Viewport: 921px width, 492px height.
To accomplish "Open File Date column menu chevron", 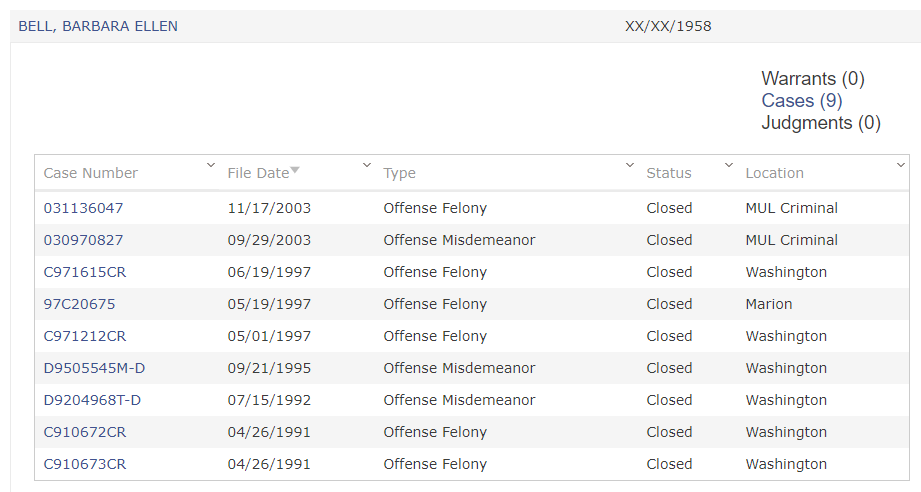I will tap(367, 166).
